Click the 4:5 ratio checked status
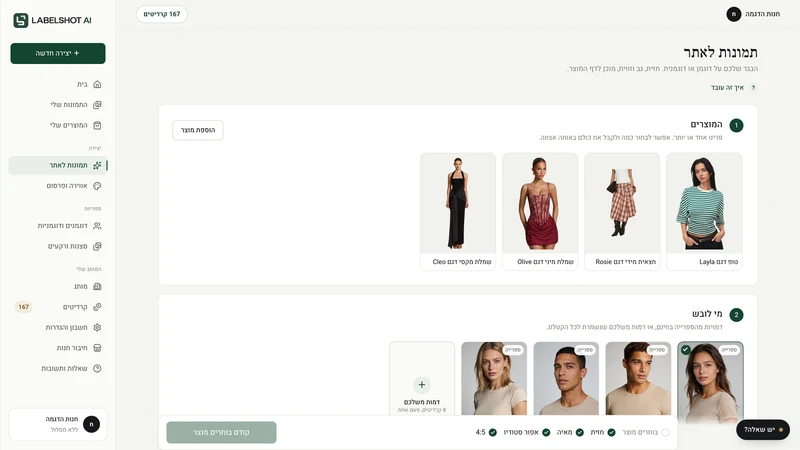Screen dimensions: 800x450 coord(486,432)
